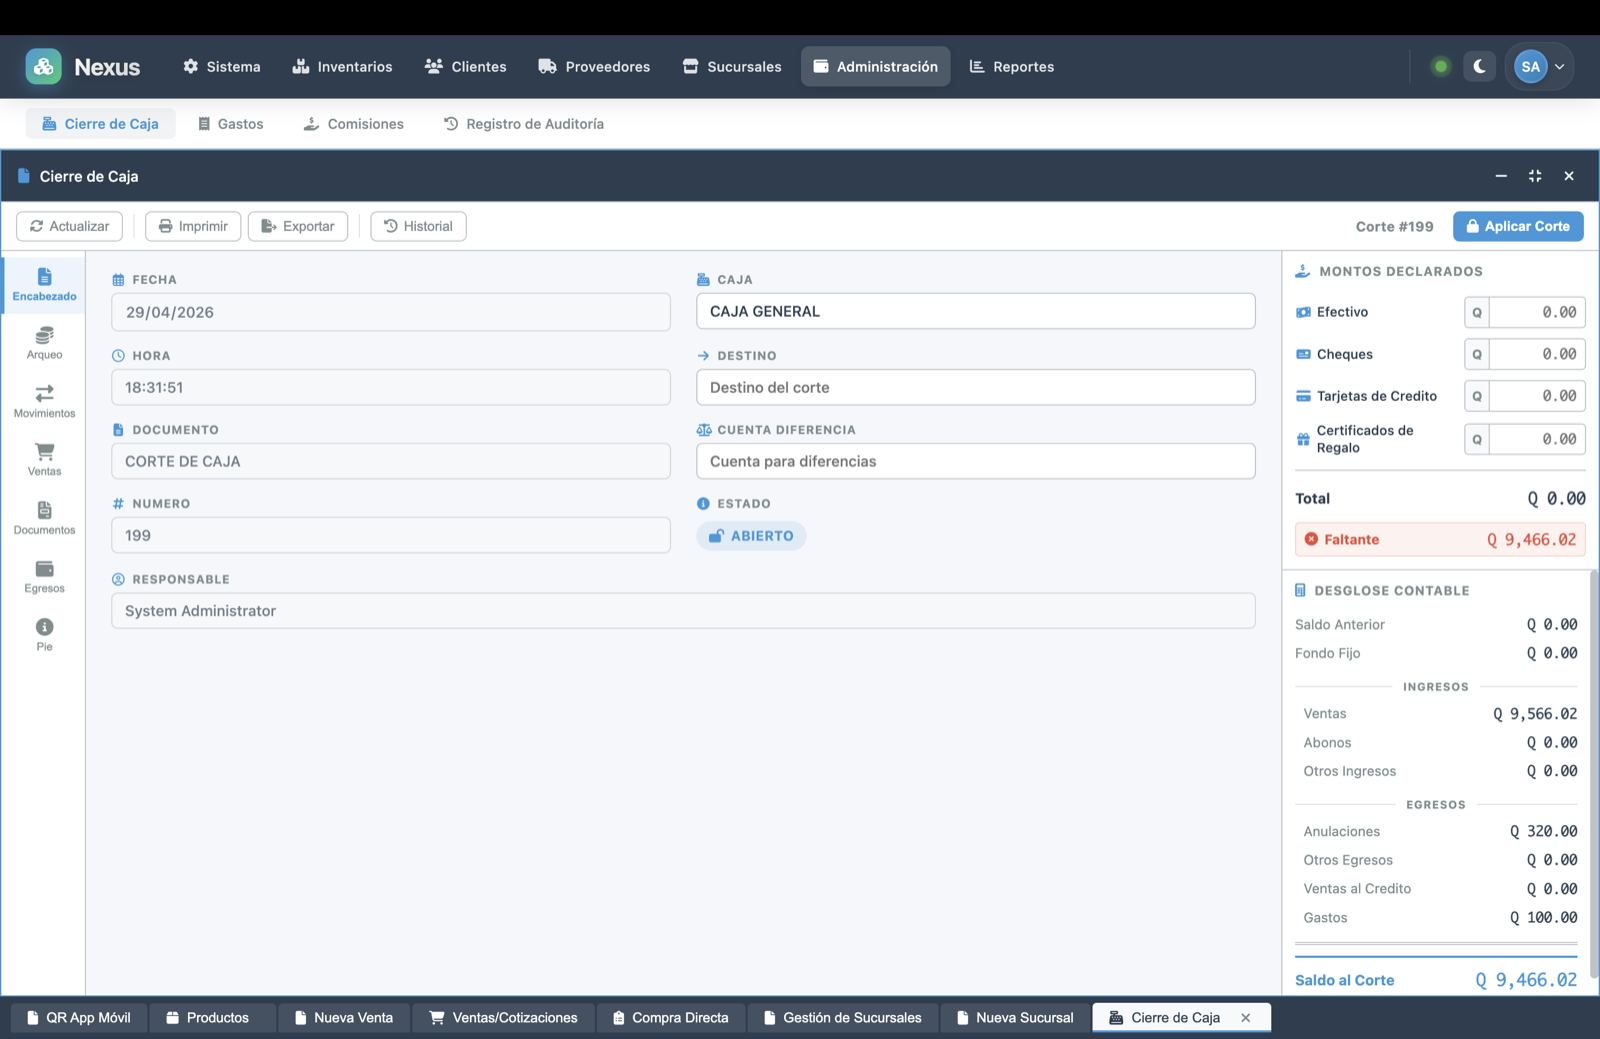Viewport: 1600px width, 1039px height.
Task: Click the Nexus logo icon
Action: tap(43, 67)
